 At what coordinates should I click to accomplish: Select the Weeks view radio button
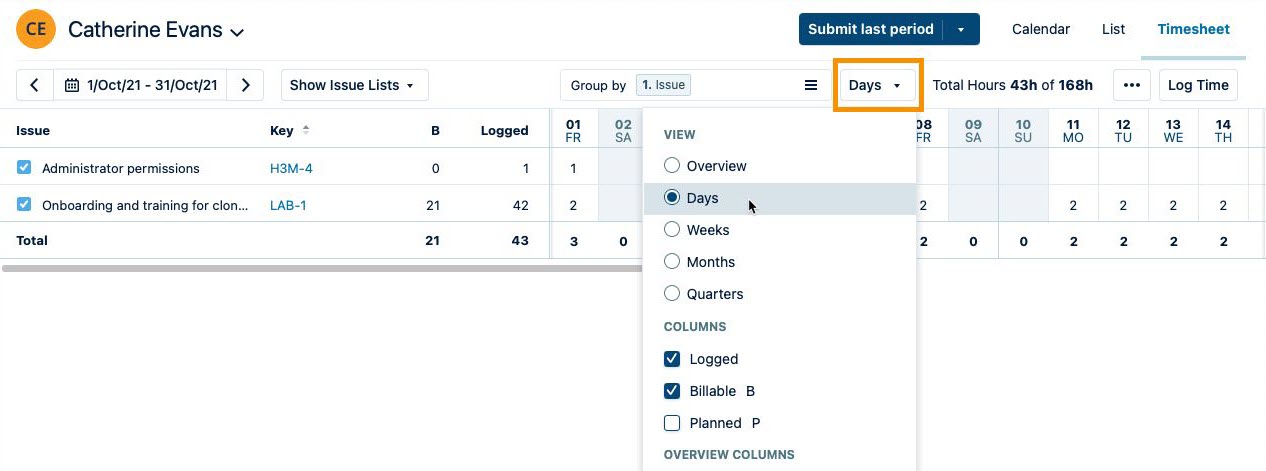[672, 230]
